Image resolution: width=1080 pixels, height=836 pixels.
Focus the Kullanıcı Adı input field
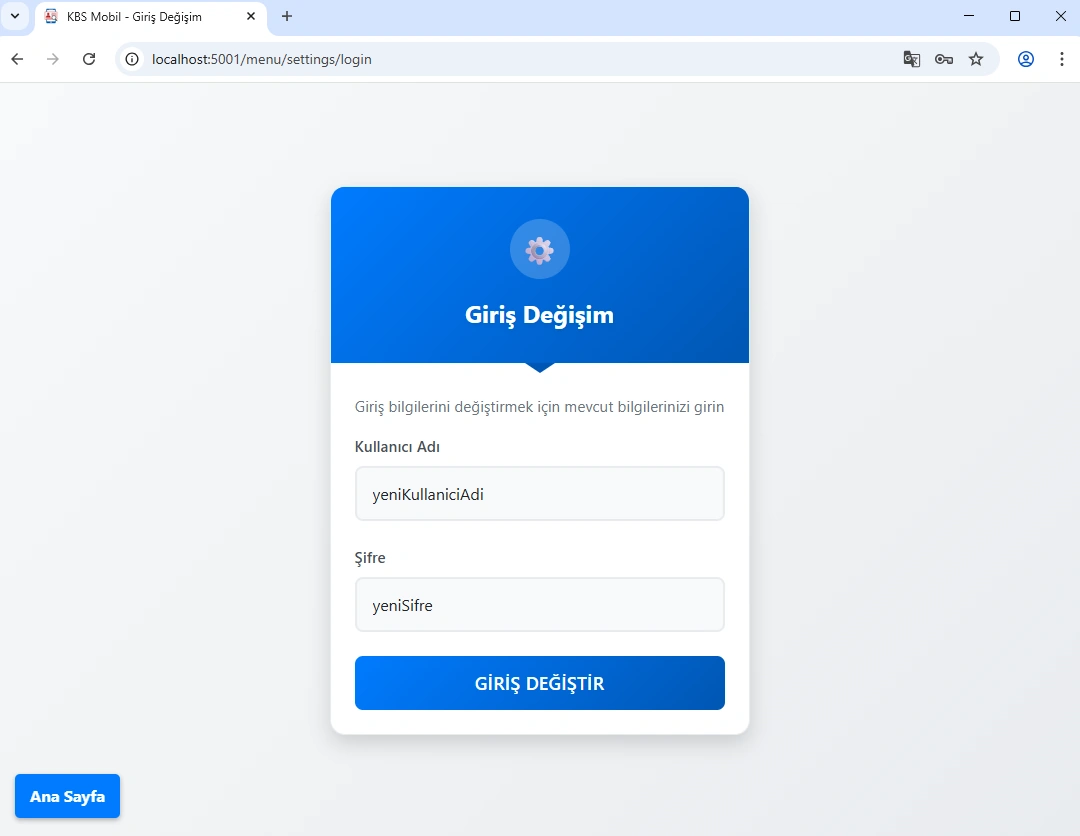(539, 494)
